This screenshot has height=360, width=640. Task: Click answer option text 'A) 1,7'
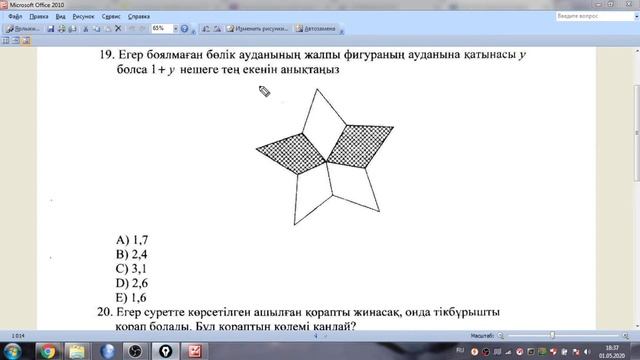(132, 240)
